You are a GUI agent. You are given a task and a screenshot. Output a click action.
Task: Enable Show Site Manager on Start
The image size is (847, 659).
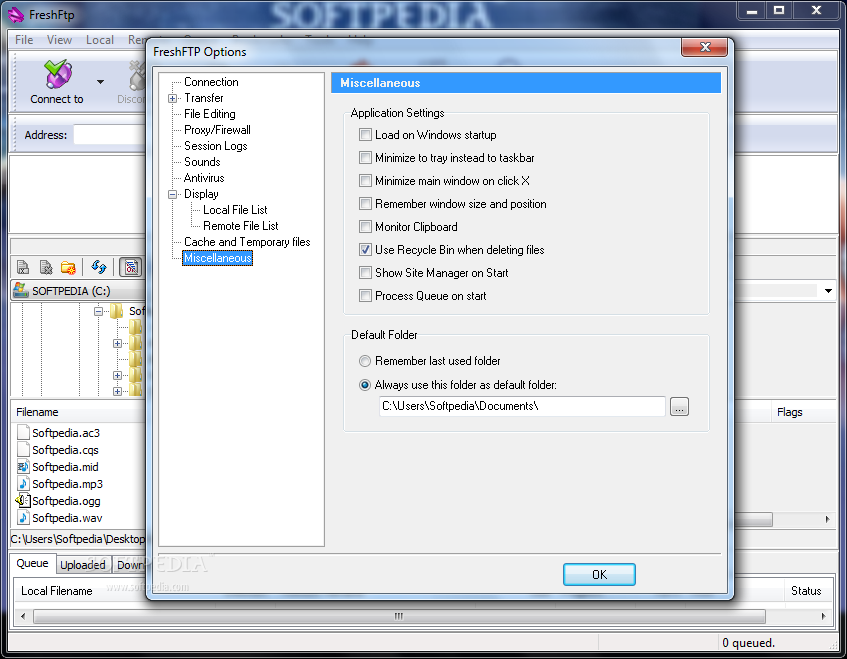[365, 273]
